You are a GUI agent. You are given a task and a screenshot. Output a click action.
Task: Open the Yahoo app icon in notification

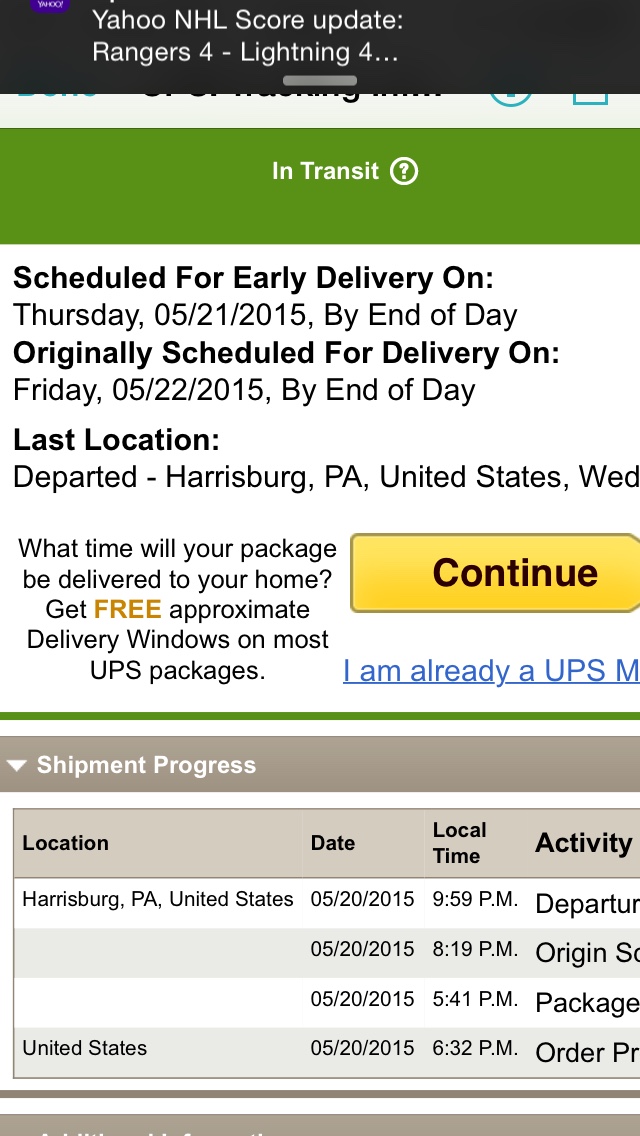pos(49,6)
